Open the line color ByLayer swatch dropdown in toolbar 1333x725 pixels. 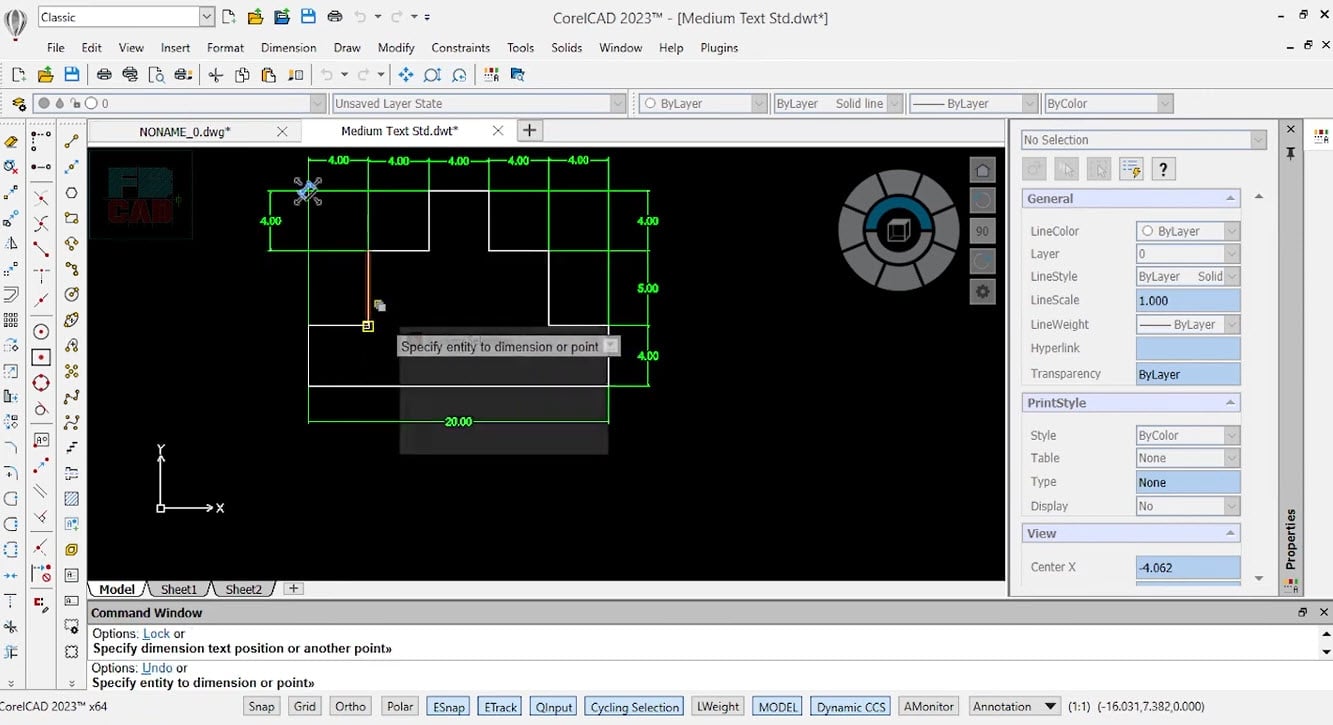coord(758,103)
